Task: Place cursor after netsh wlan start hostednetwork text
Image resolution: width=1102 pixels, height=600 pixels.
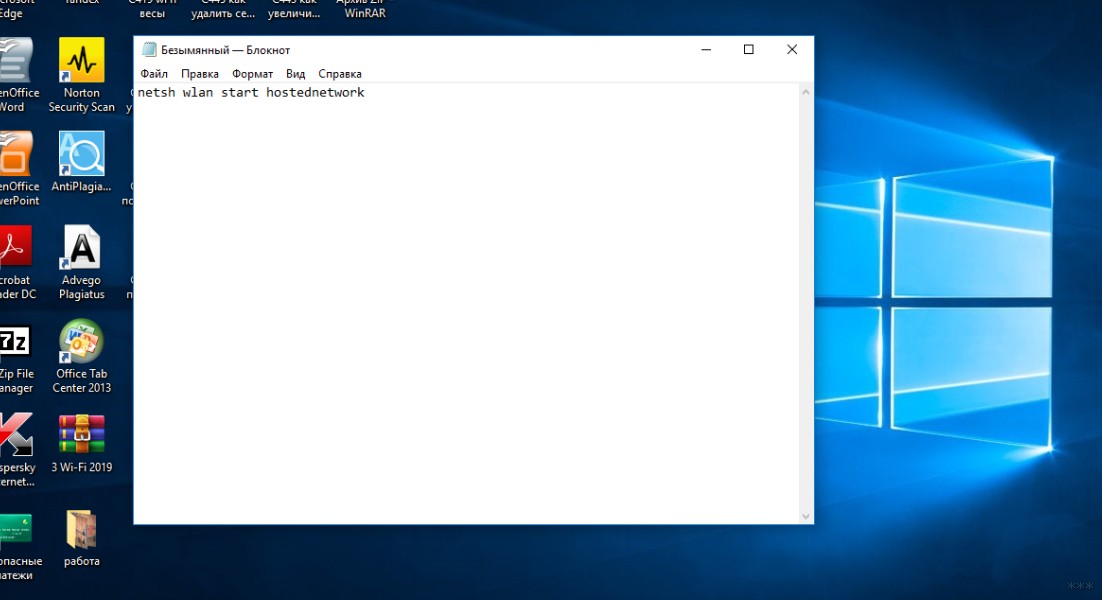Action: click(x=366, y=93)
